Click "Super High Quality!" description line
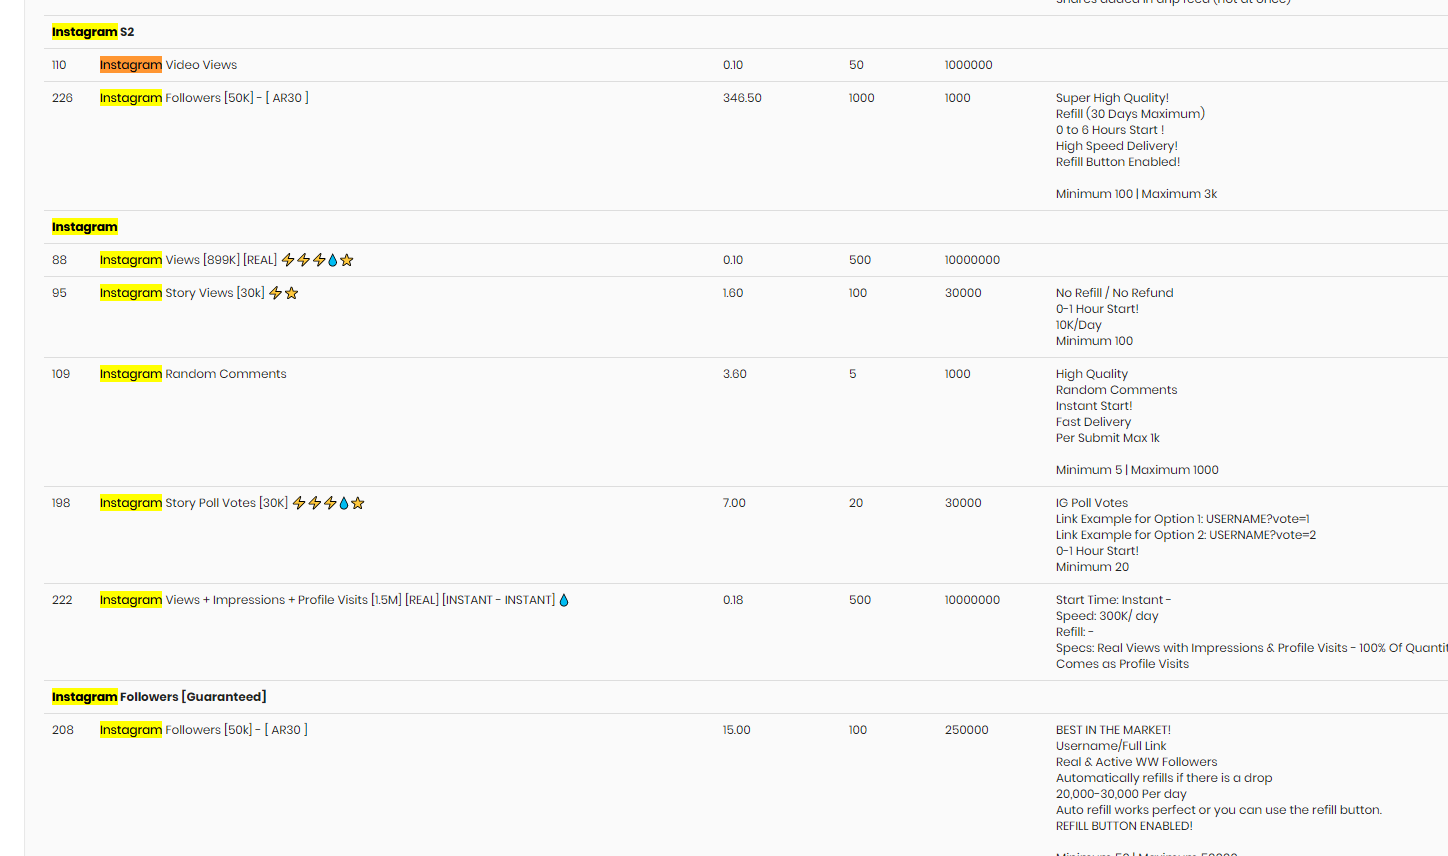 click(x=1112, y=98)
